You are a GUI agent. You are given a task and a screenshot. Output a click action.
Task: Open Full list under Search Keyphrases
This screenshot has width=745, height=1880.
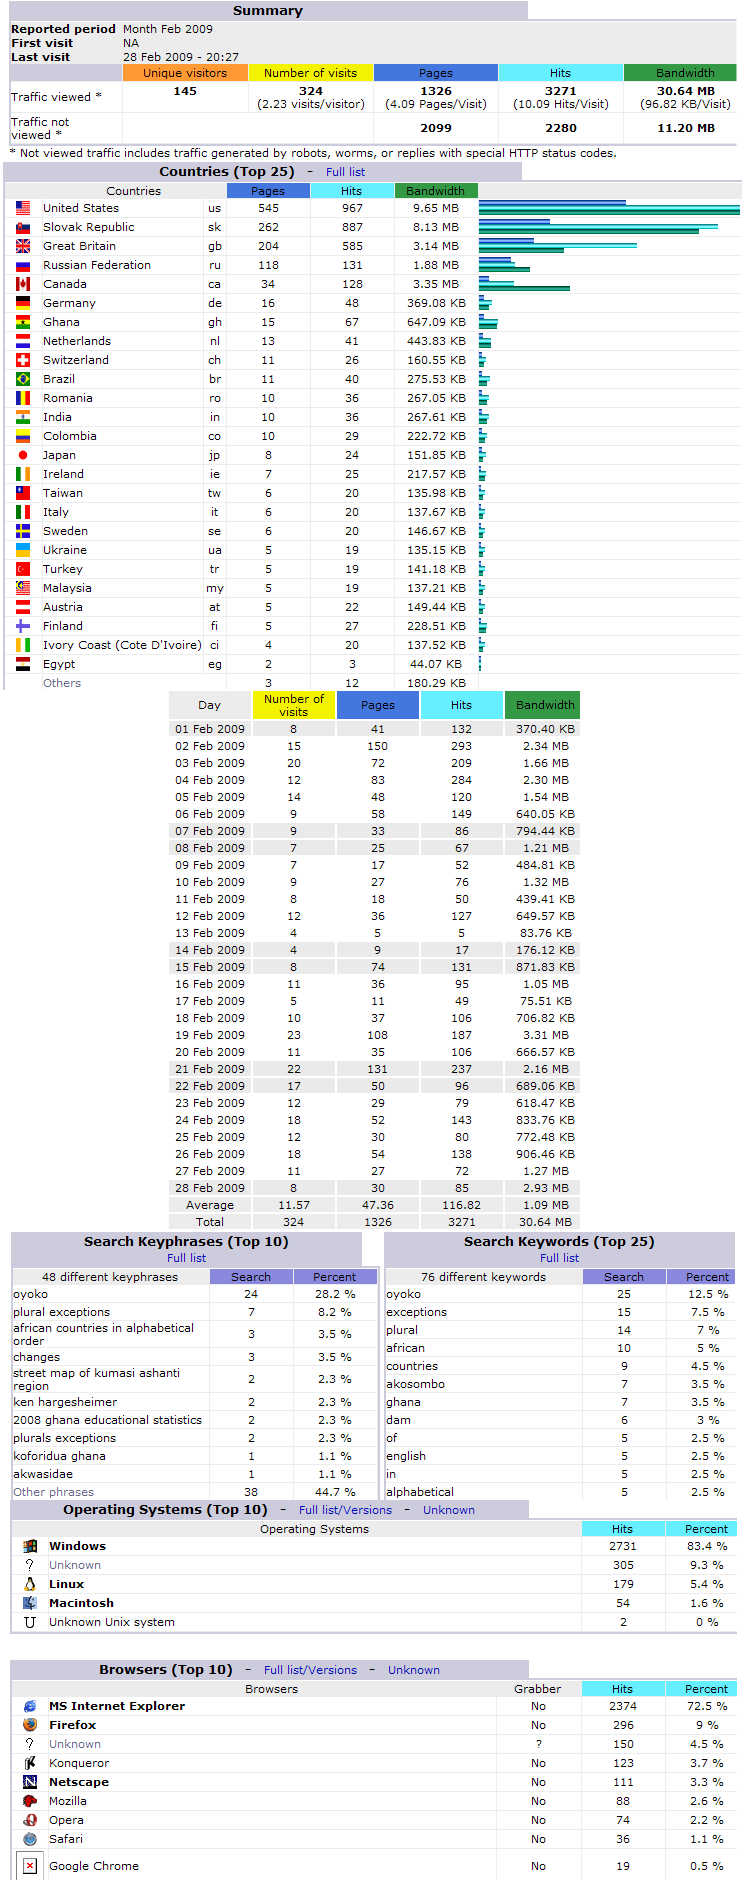point(186,1258)
